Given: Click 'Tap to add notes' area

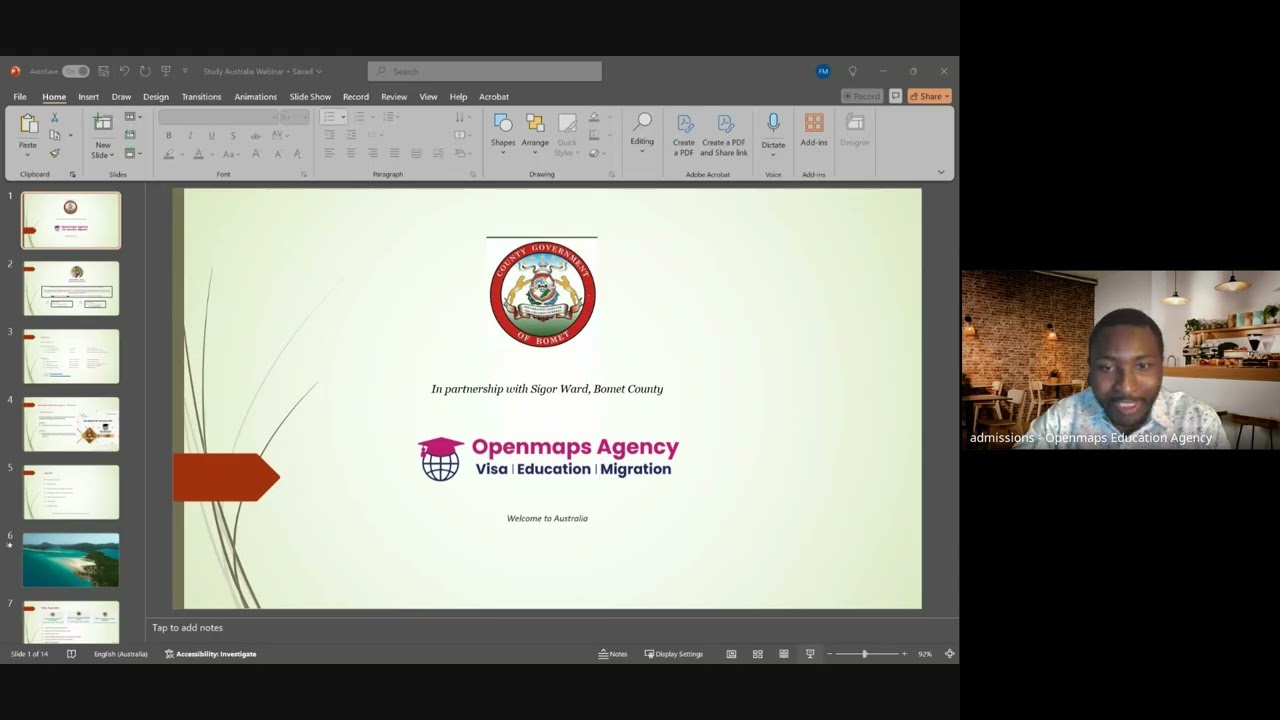Looking at the screenshot, I should (187, 628).
